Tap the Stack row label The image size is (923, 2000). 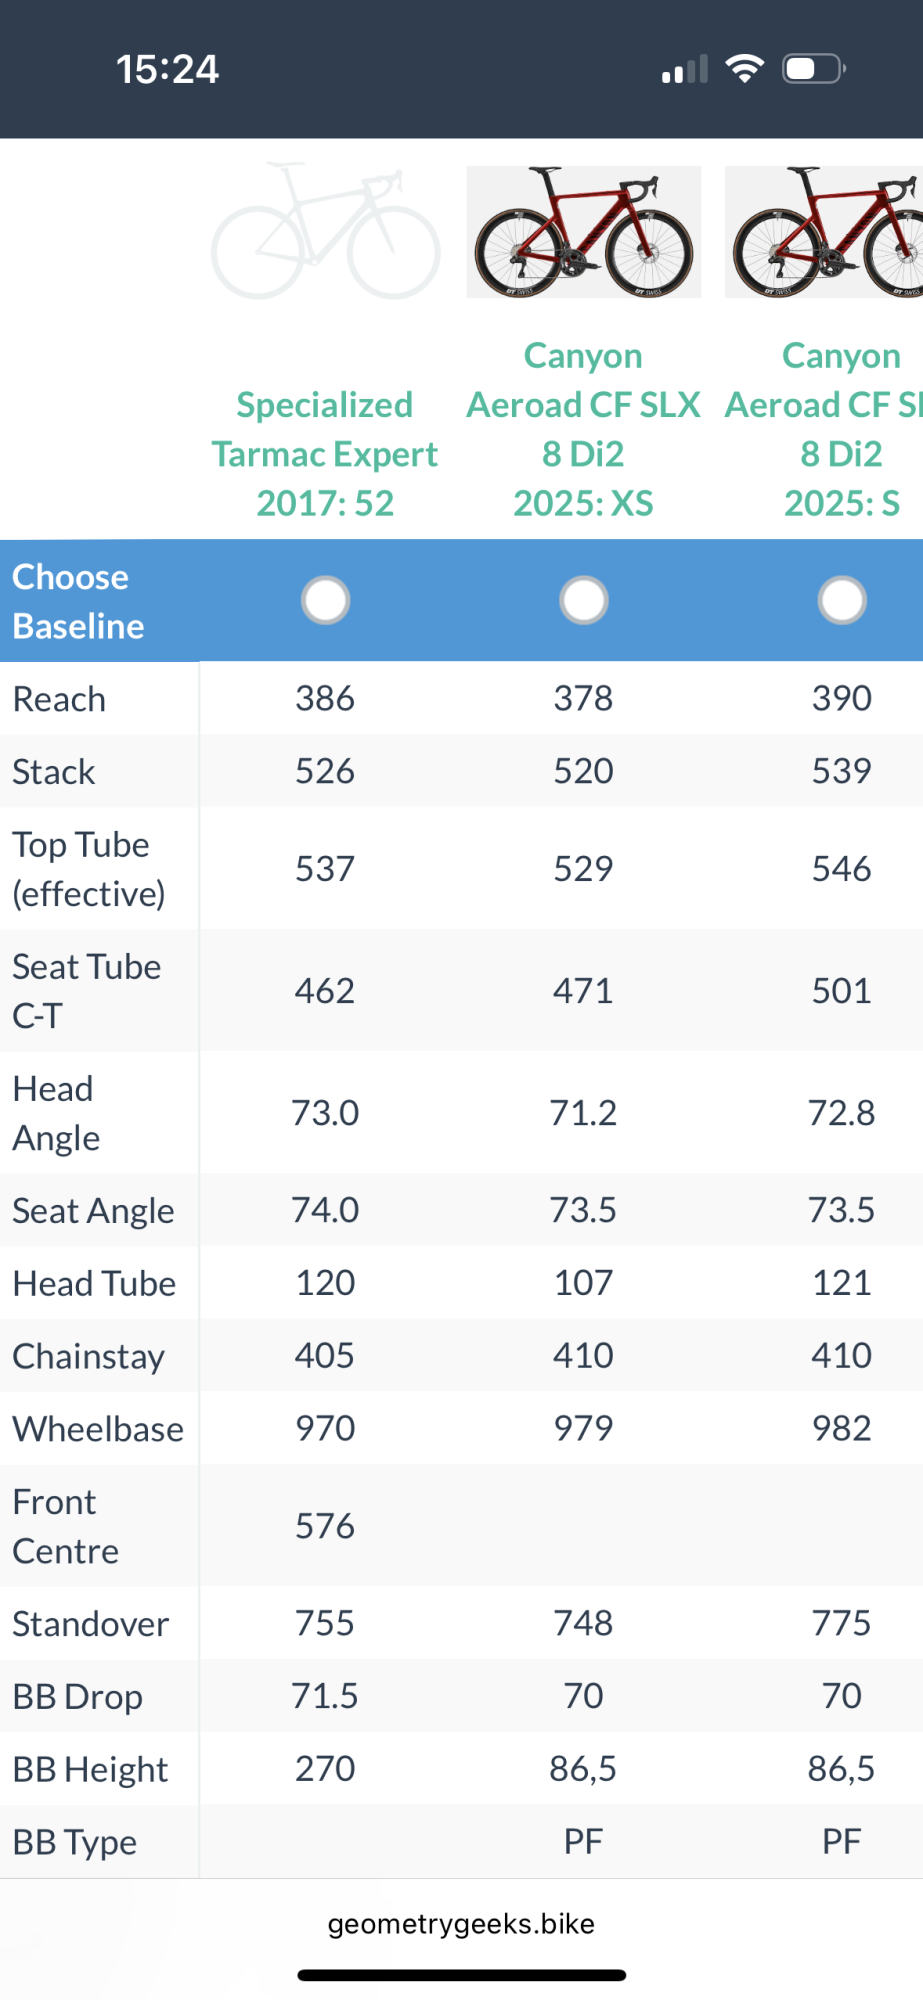click(x=54, y=772)
